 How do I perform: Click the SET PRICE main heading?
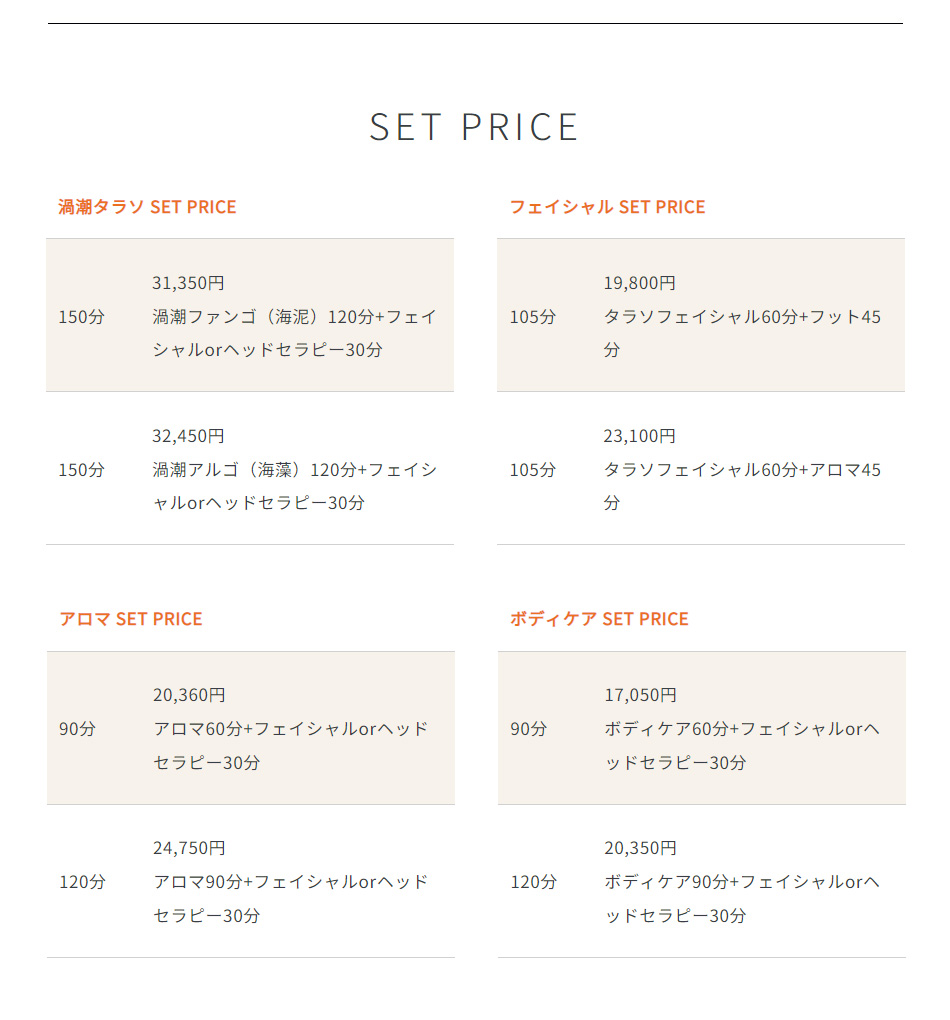474,127
